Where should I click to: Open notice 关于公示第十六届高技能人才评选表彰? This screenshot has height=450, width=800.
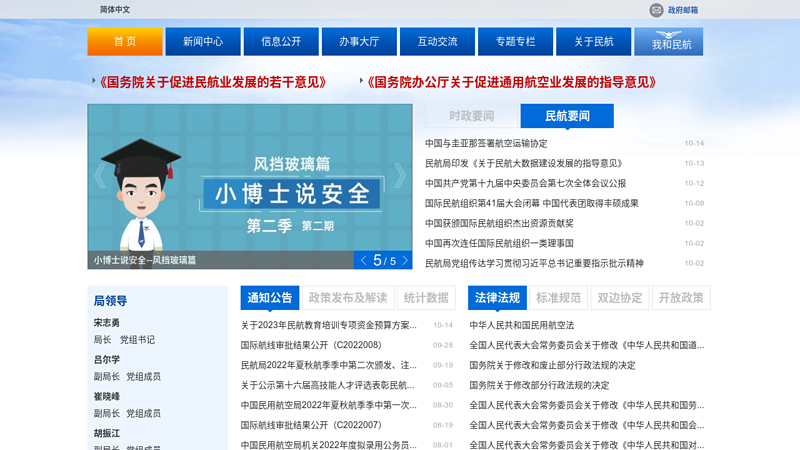pos(328,385)
